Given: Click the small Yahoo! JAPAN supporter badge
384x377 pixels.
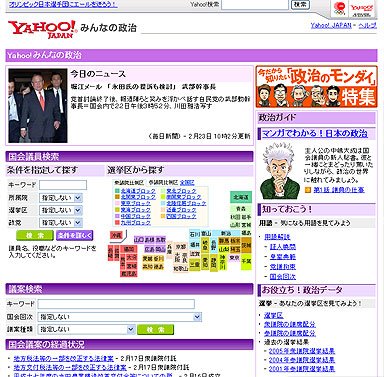Looking at the screenshot, I should click(361, 9).
